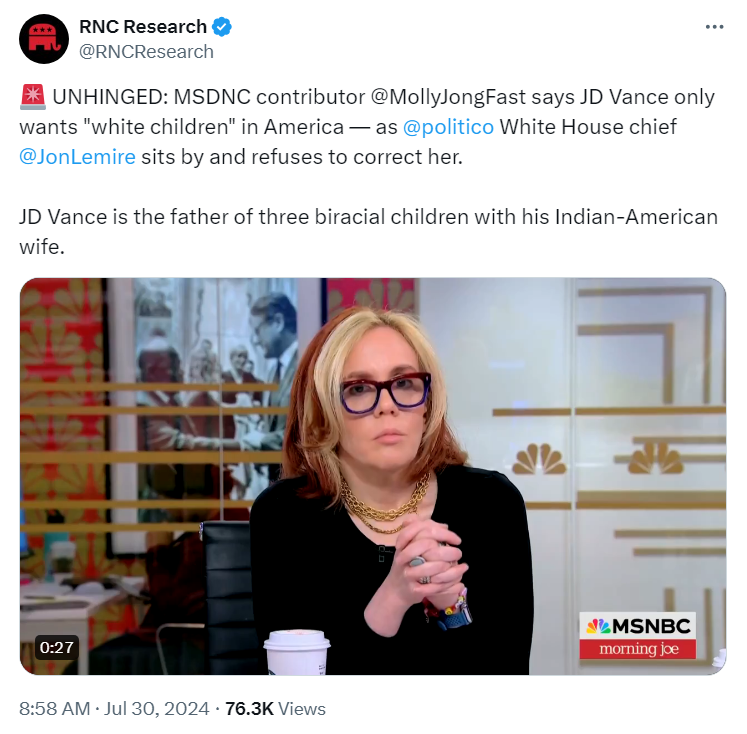Open the @JonLemire mention link
The image size is (747, 734).
[77, 157]
